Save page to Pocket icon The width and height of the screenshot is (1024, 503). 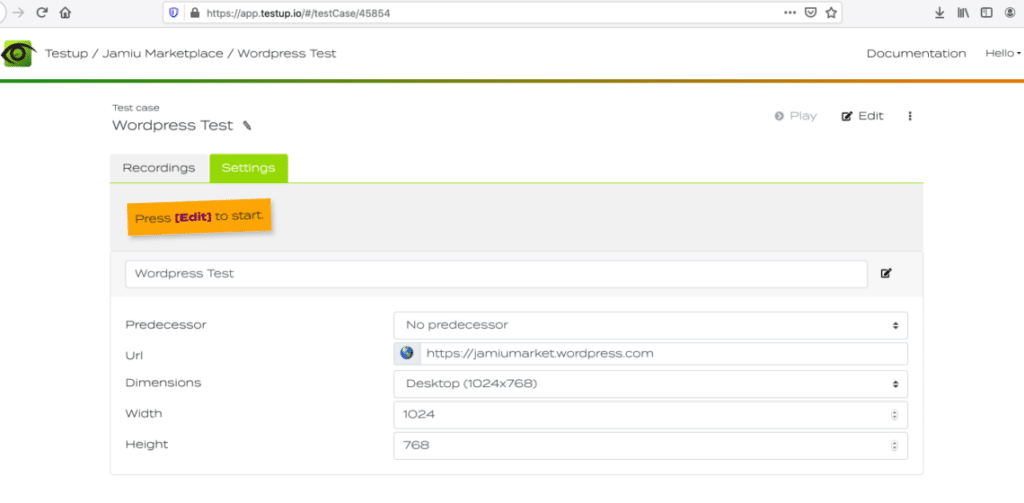(810, 12)
